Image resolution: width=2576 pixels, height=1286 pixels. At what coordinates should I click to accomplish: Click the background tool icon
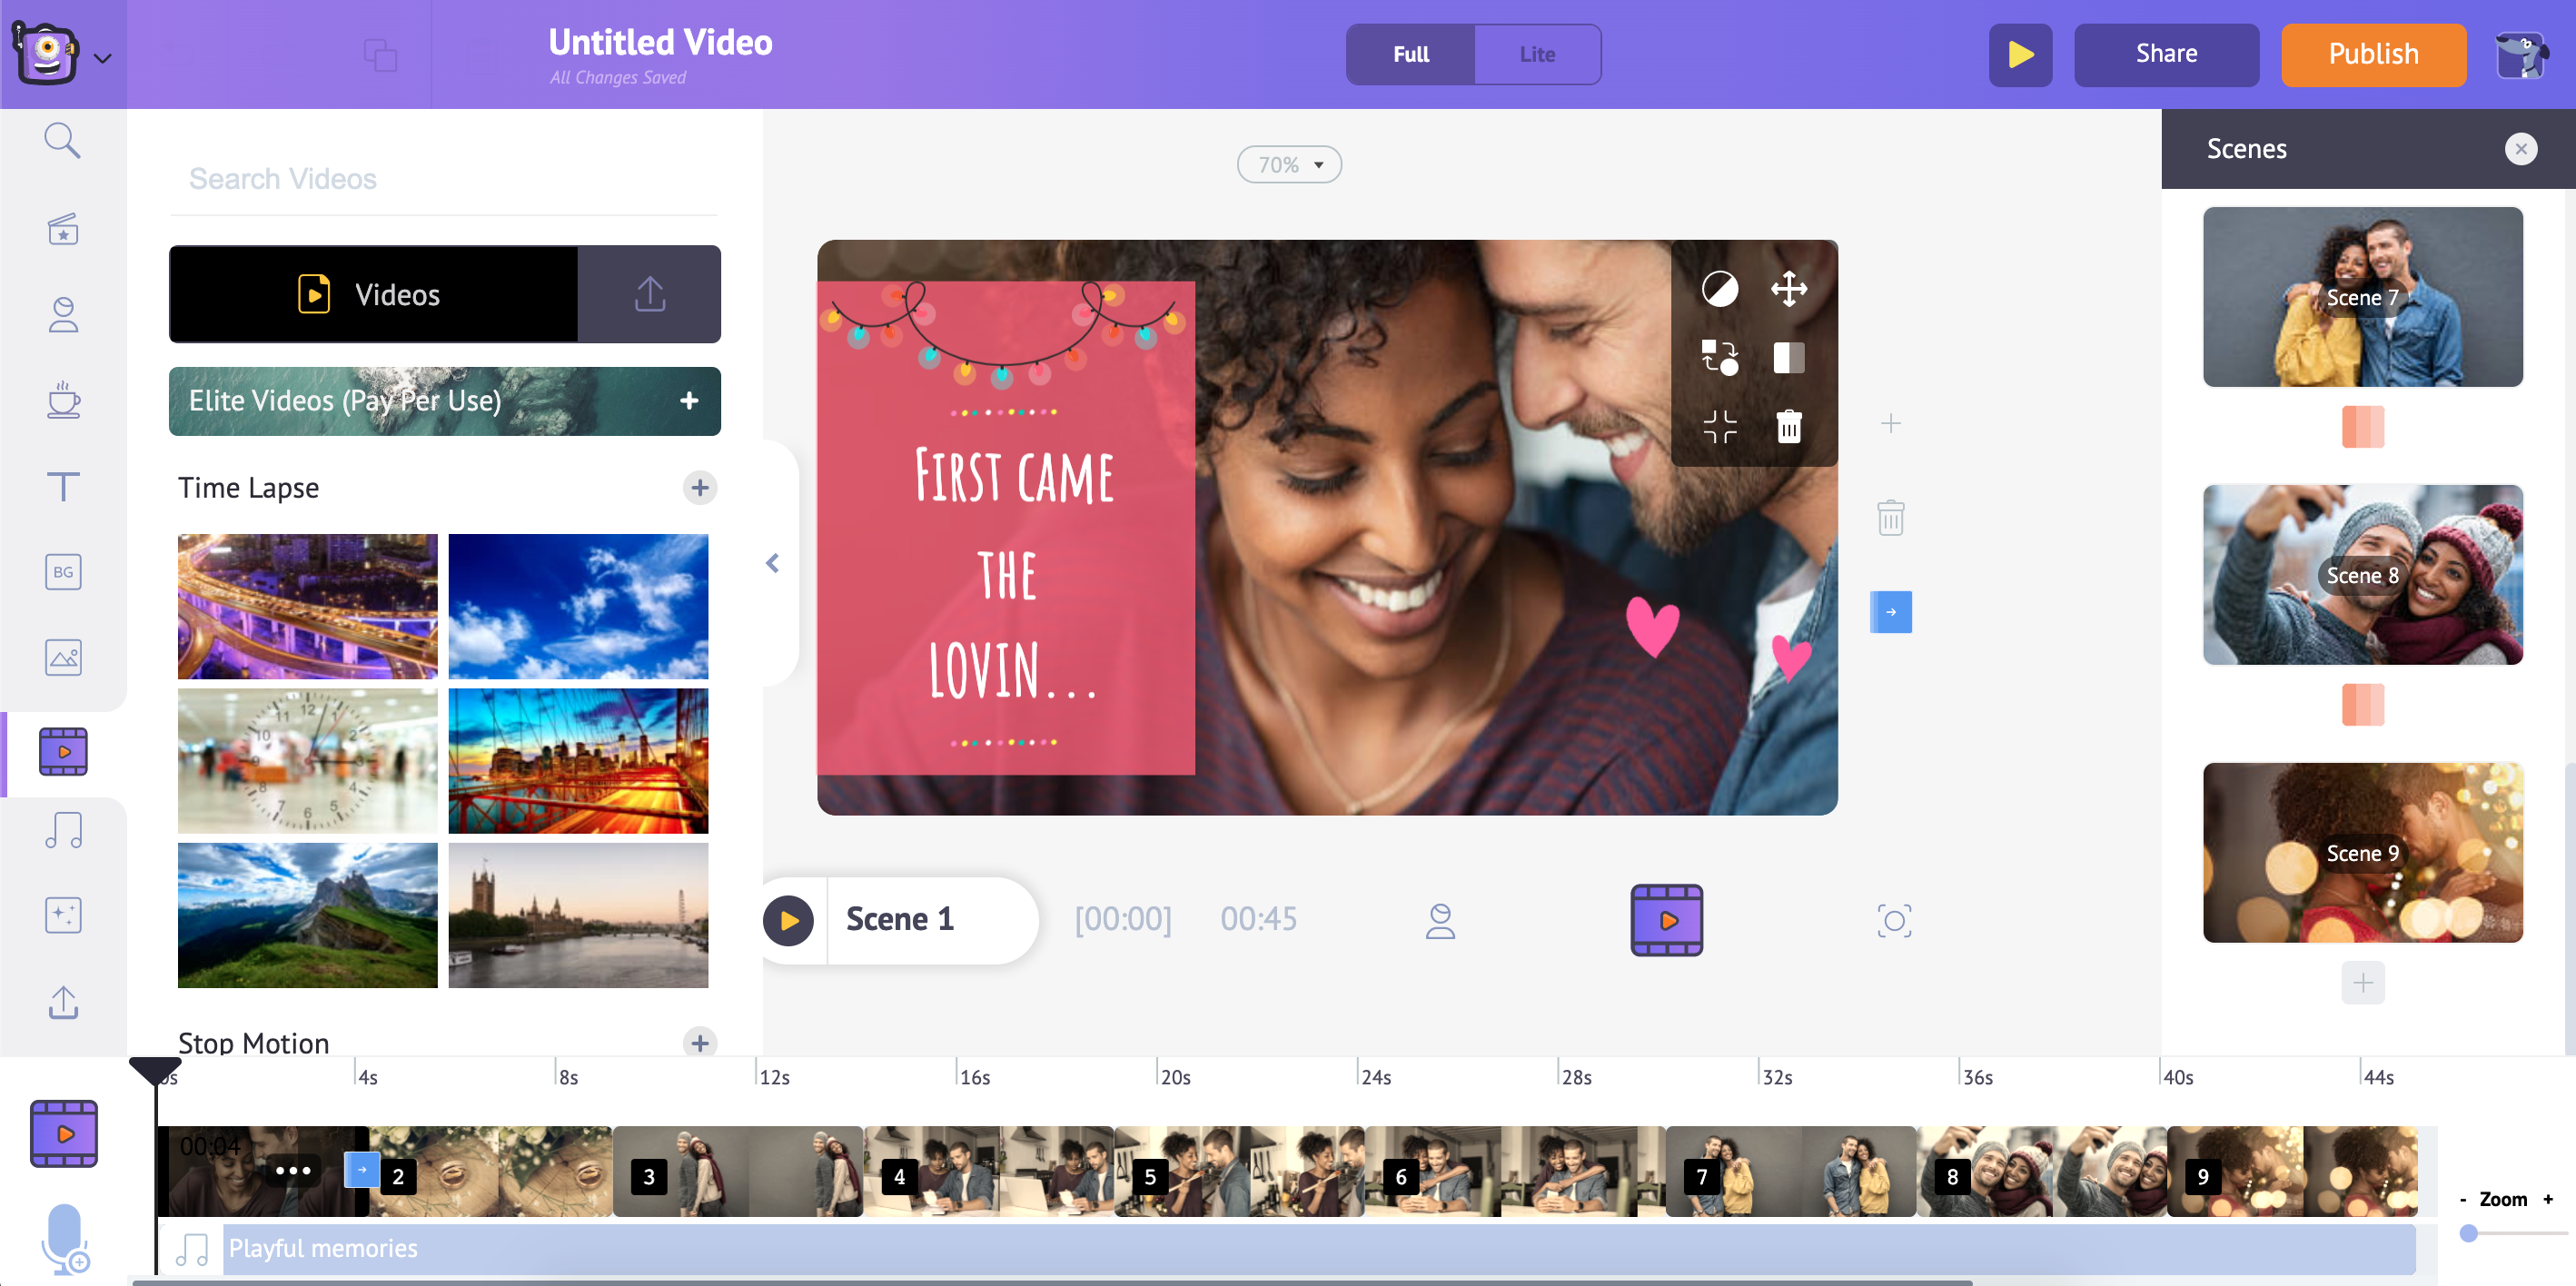[64, 570]
